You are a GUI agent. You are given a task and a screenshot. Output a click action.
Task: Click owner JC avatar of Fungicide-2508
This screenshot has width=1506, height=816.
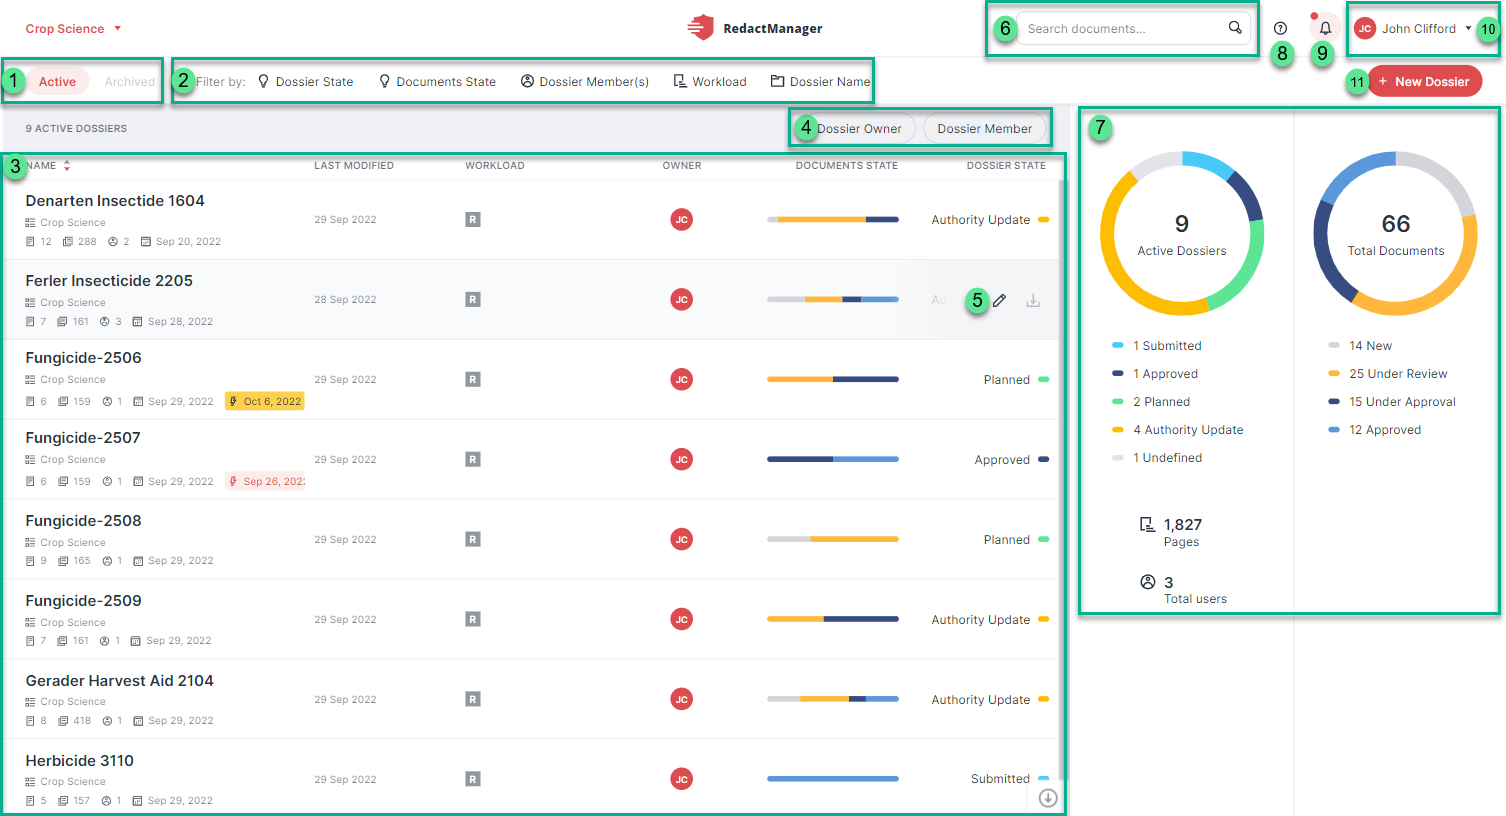click(681, 539)
